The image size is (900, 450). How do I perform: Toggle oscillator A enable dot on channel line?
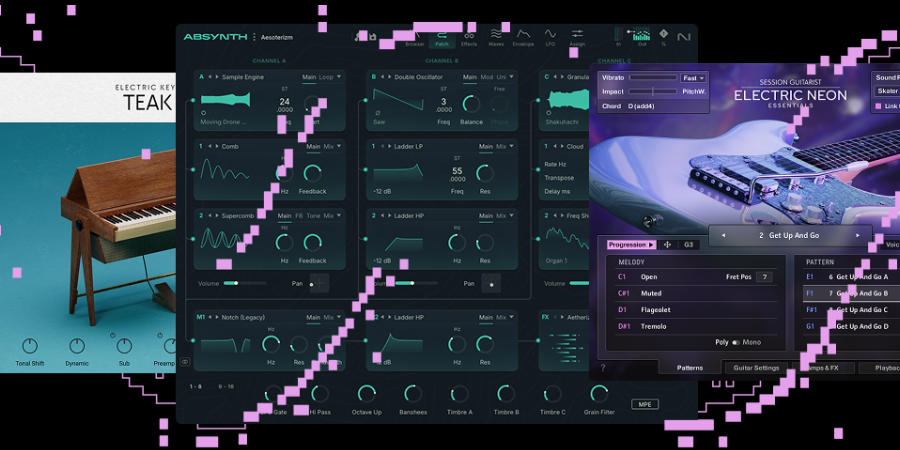(x=192, y=100)
